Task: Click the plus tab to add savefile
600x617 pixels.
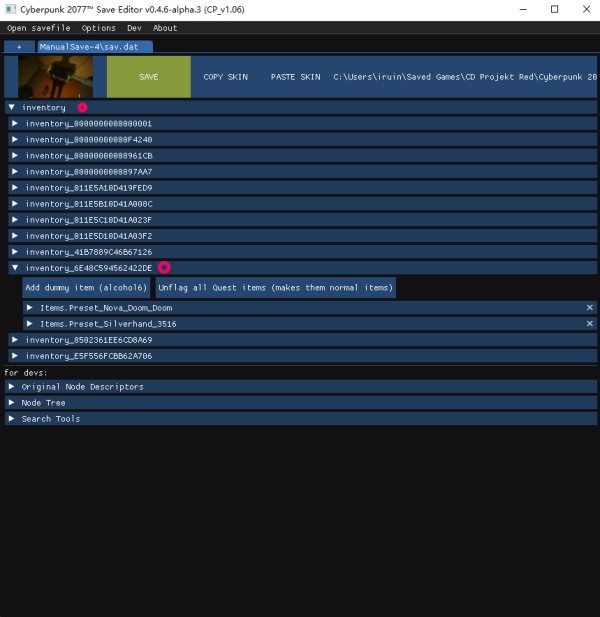Action: click(19, 46)
